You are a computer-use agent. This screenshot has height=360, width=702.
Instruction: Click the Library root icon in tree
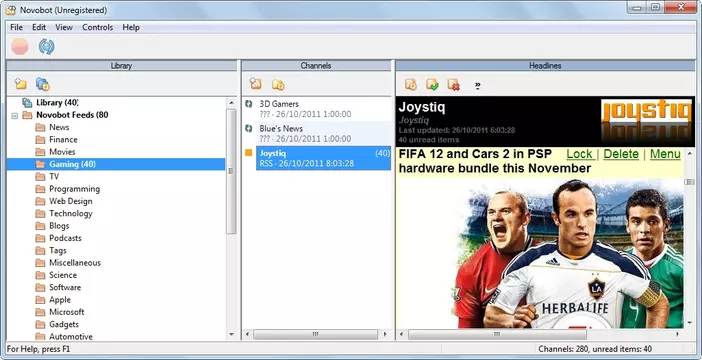[27, 103]
